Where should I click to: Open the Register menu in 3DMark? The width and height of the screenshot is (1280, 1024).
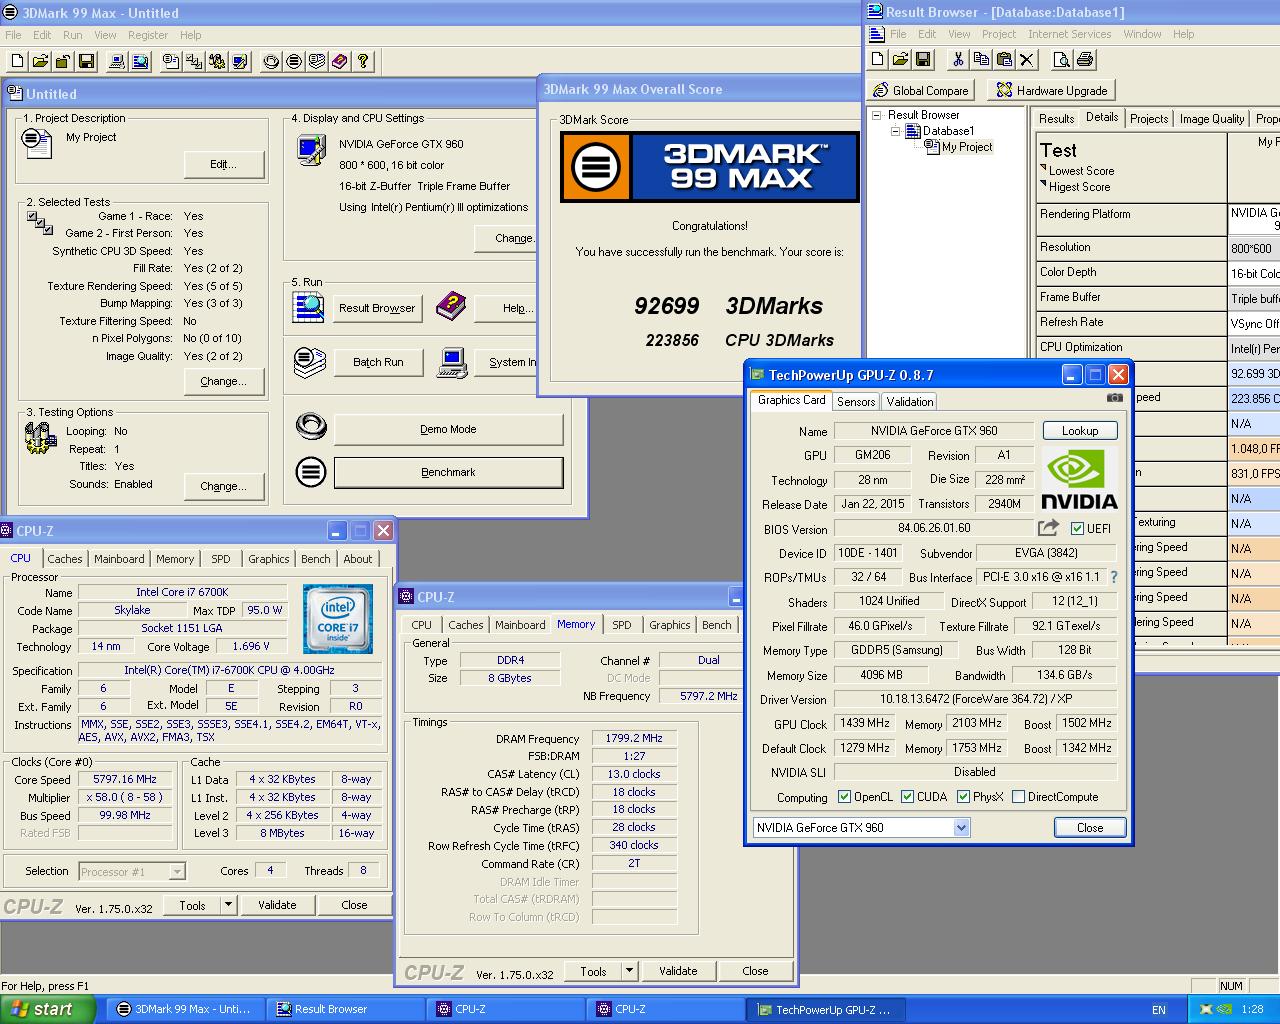click(148, 35)
